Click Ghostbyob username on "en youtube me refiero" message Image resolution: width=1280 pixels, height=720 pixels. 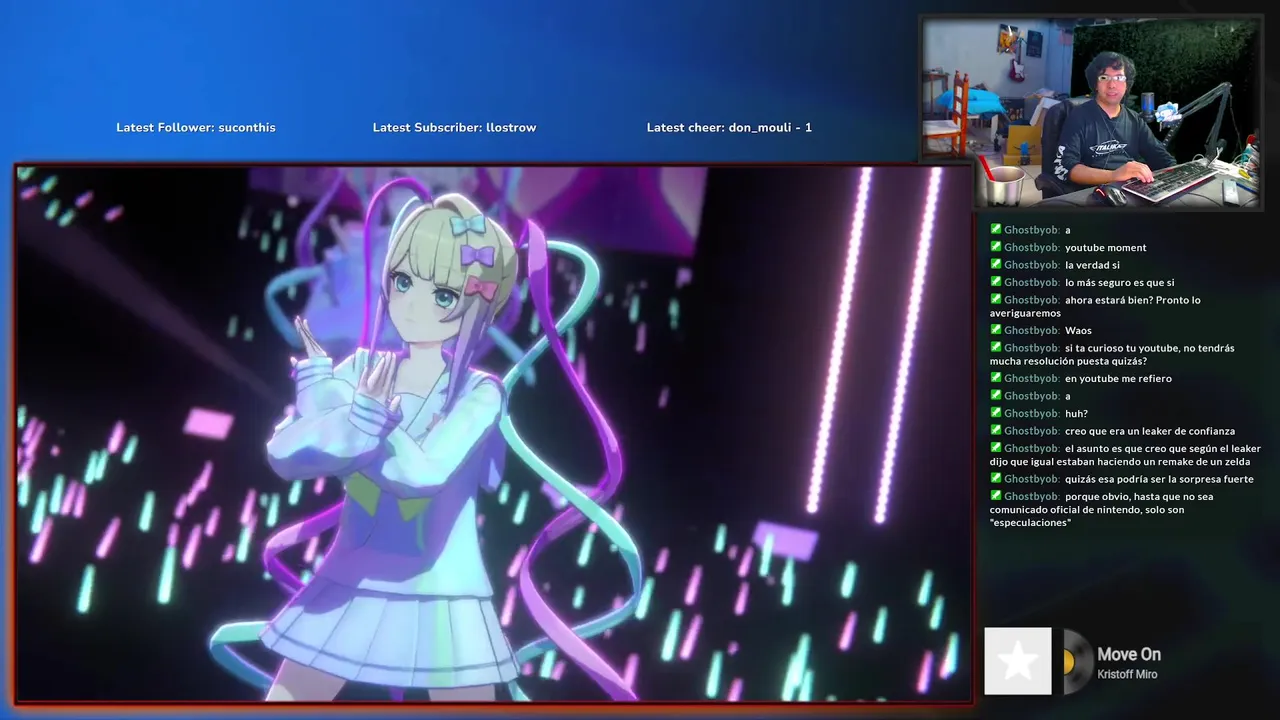click(1031, 379)
